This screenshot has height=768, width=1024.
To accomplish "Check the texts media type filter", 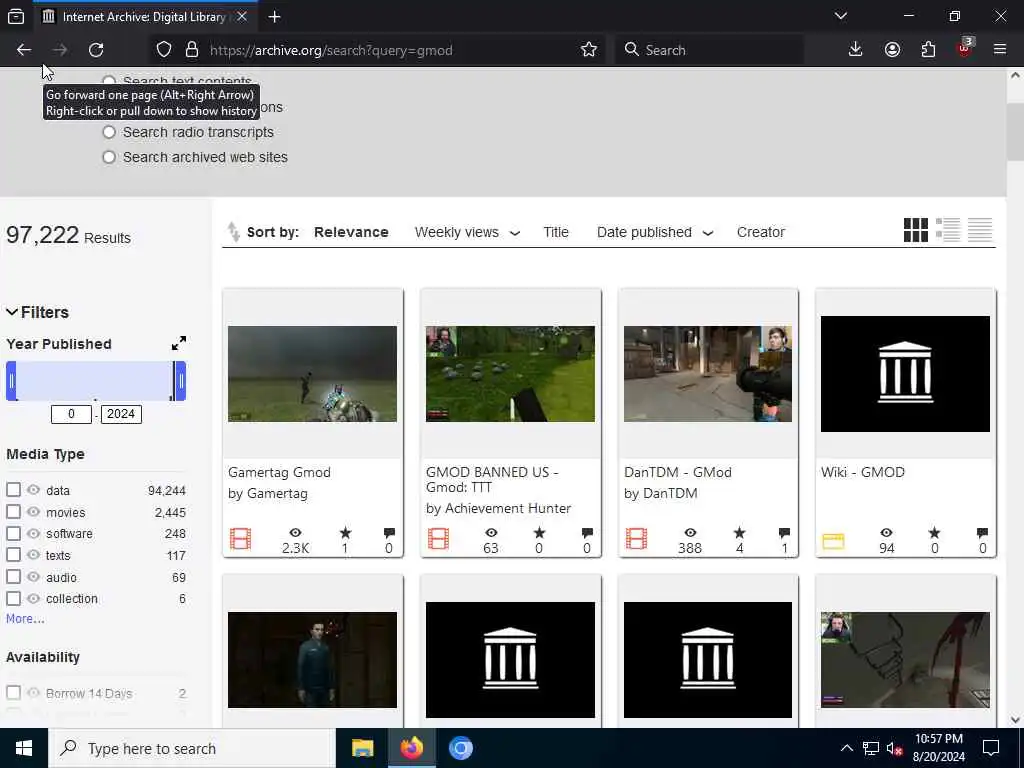I will click(14, 555).
